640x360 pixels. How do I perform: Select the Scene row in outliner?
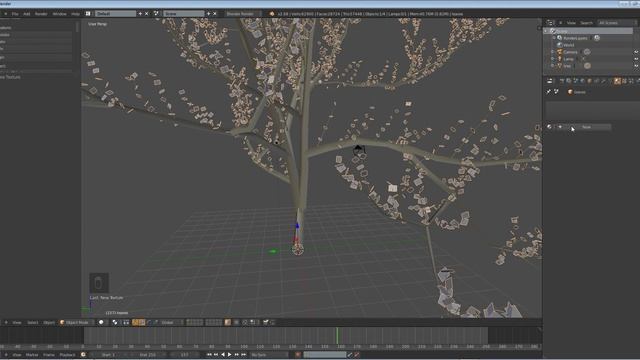click(588, 31)
